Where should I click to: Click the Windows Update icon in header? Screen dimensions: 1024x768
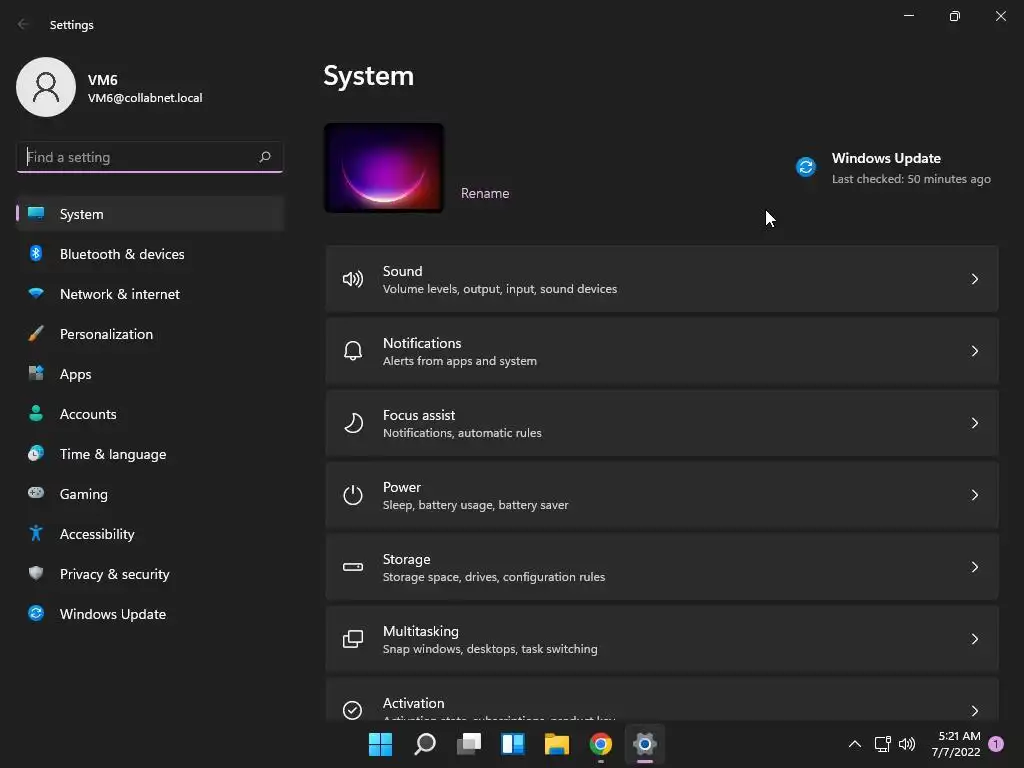tap(806, 167)
